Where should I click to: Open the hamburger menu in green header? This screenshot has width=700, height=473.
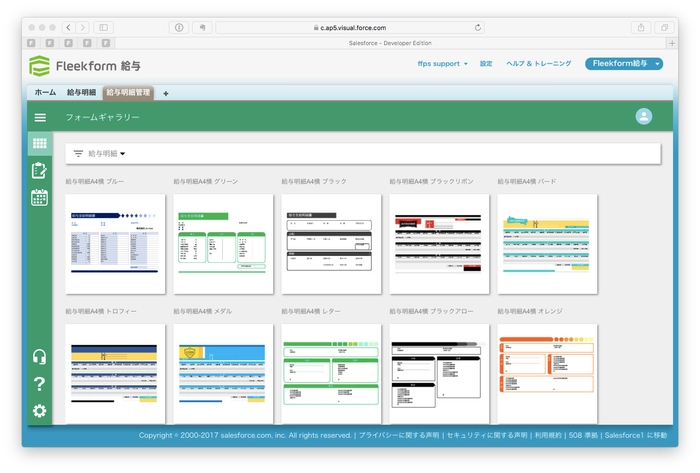pos(40,117)
